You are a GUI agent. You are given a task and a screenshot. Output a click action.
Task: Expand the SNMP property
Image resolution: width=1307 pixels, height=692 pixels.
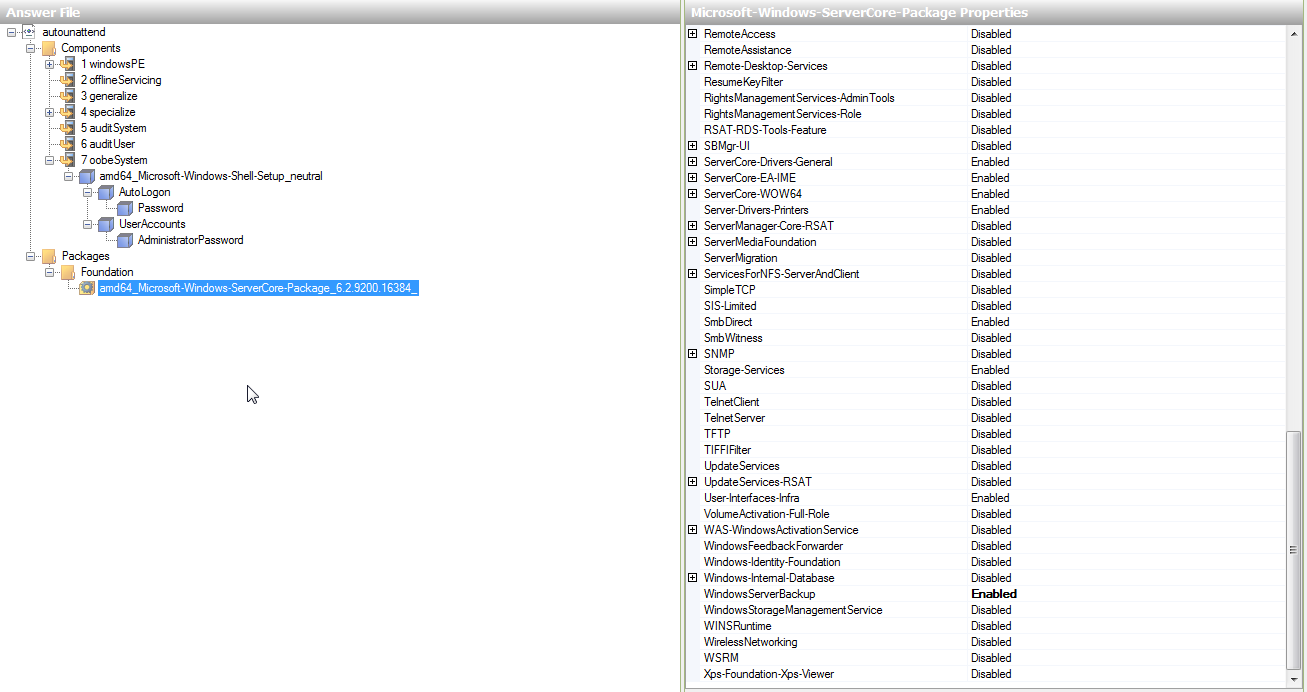coord(692,354)
